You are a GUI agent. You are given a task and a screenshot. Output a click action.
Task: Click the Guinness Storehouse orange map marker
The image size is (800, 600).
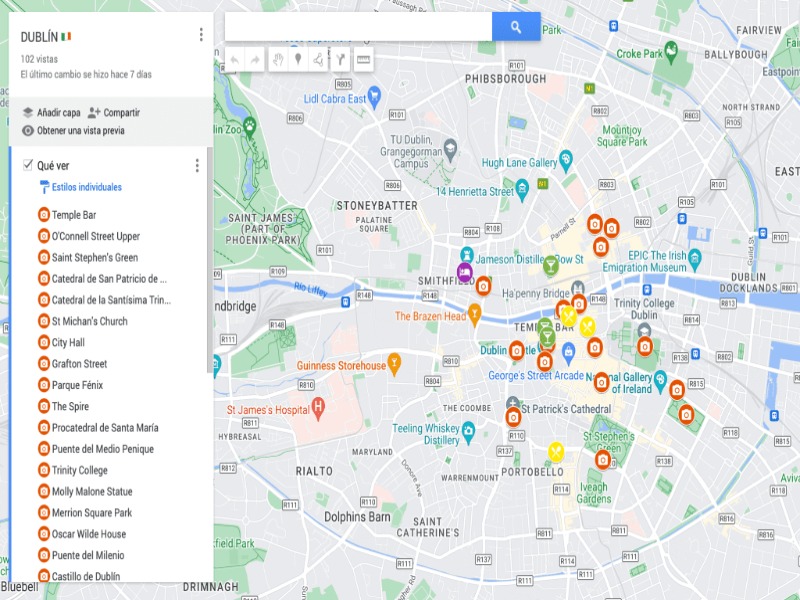pos(394,363)
